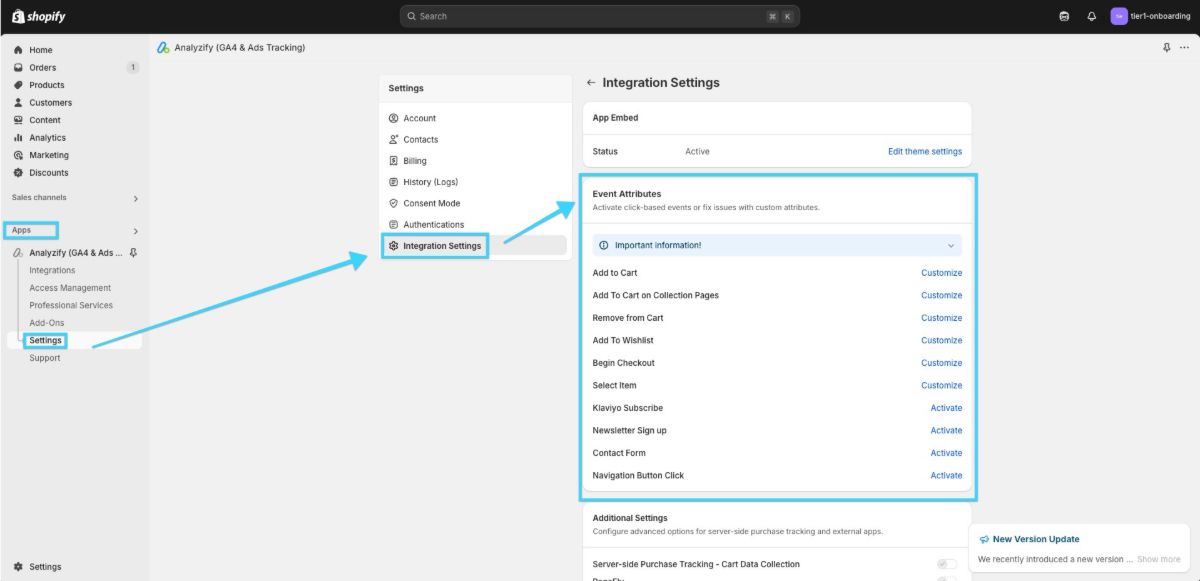
Task: Expand the Apps section chevron
Action: coord(136,231)
